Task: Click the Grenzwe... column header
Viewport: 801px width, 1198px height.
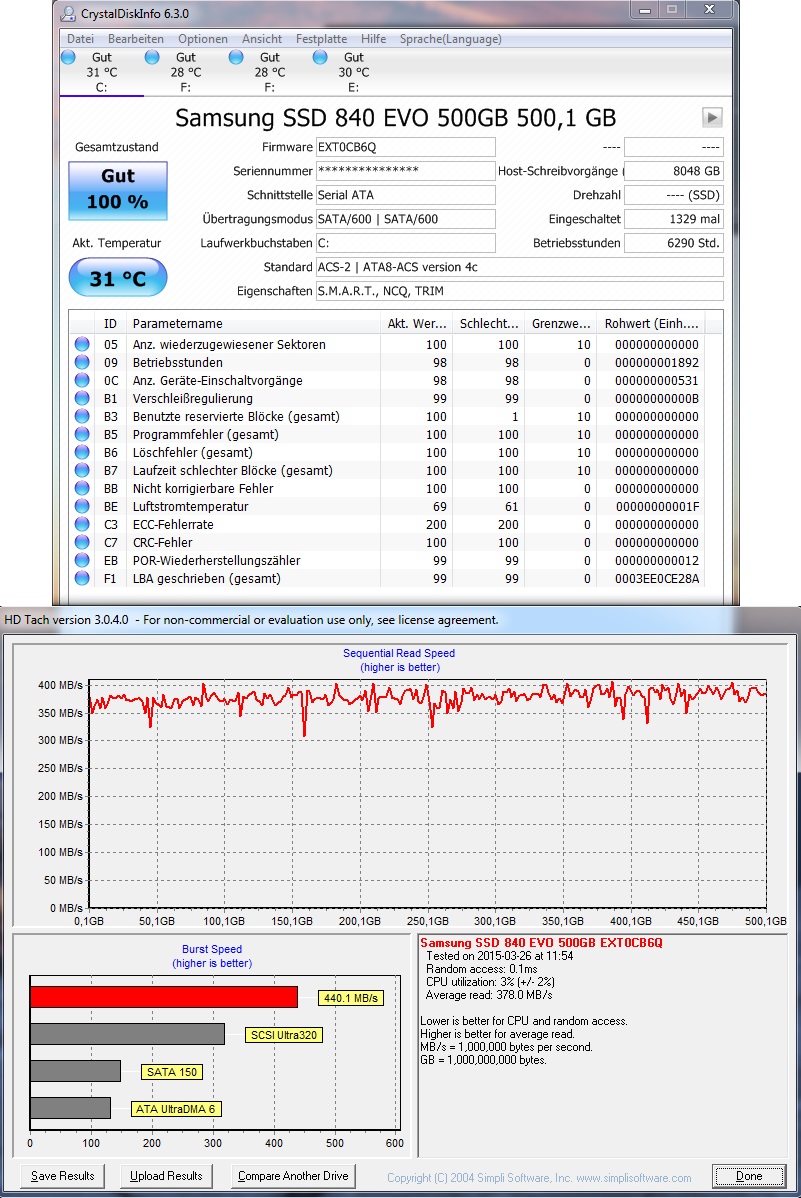Action: [x=560, y=323]
